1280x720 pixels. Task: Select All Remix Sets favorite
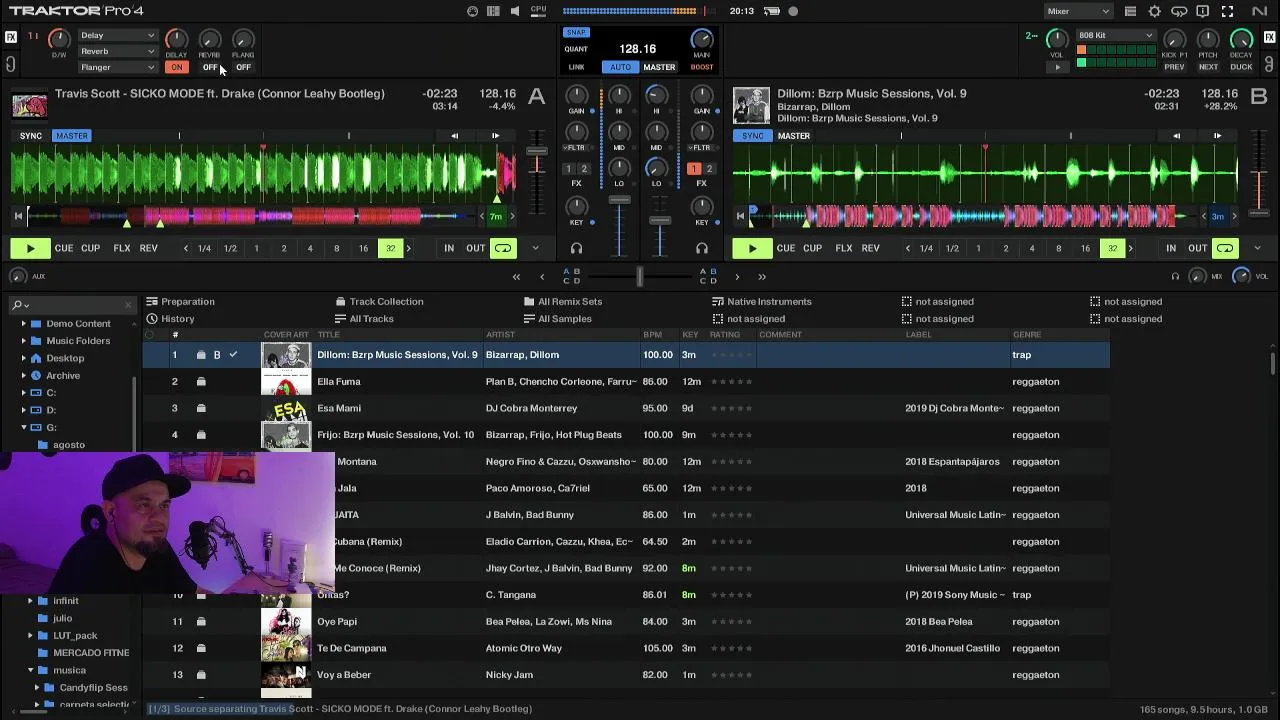(x=563, y=301)
